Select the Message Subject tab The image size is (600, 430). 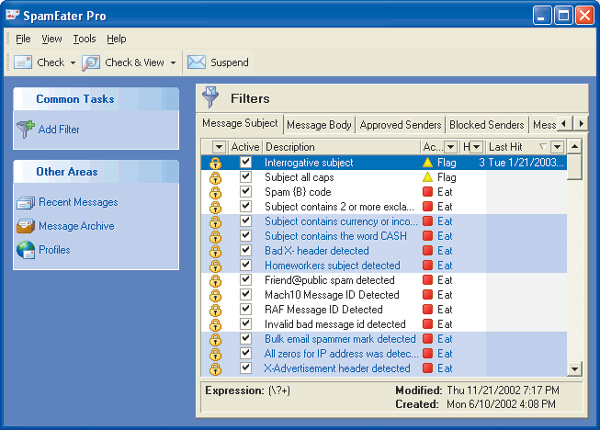click(x=240, y=123)
